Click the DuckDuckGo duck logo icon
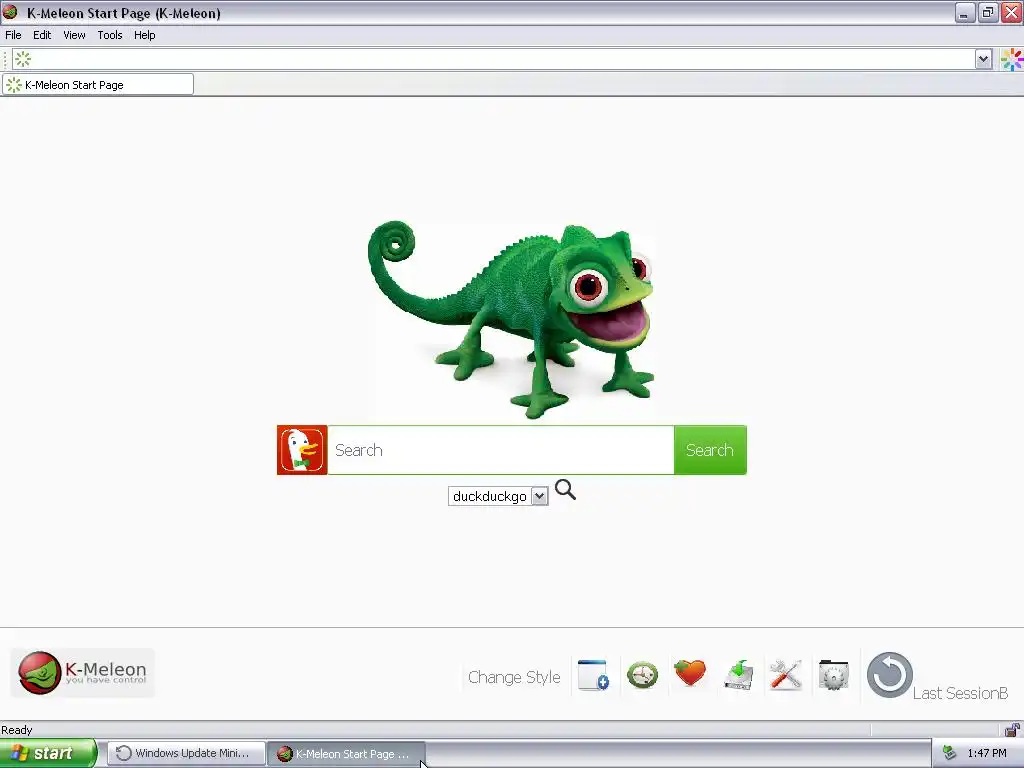The width and height of the screenshot is (1024, 768). pos(302,450)
